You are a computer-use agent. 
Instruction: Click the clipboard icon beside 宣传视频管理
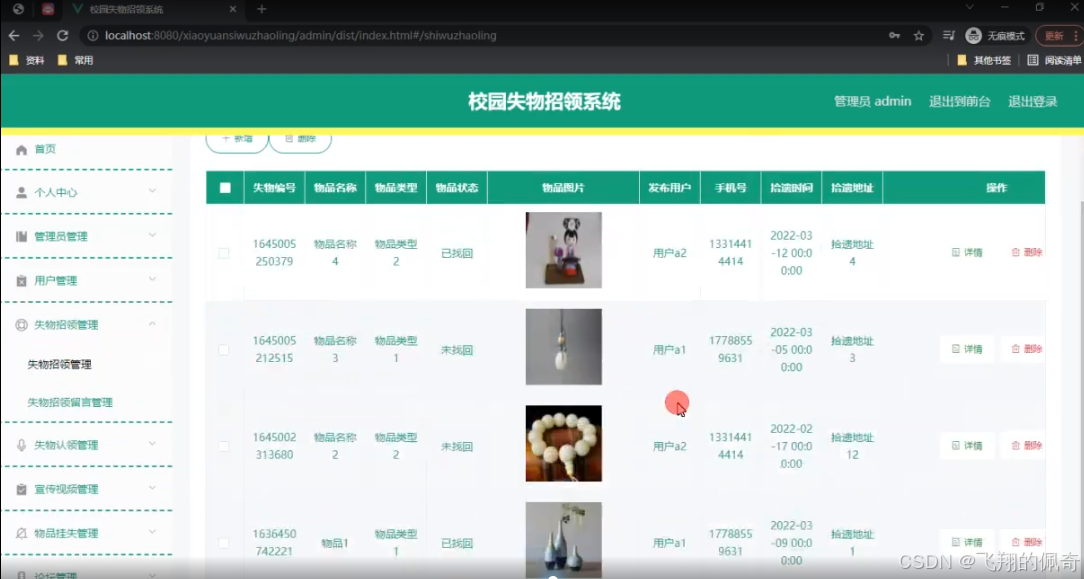21,489
